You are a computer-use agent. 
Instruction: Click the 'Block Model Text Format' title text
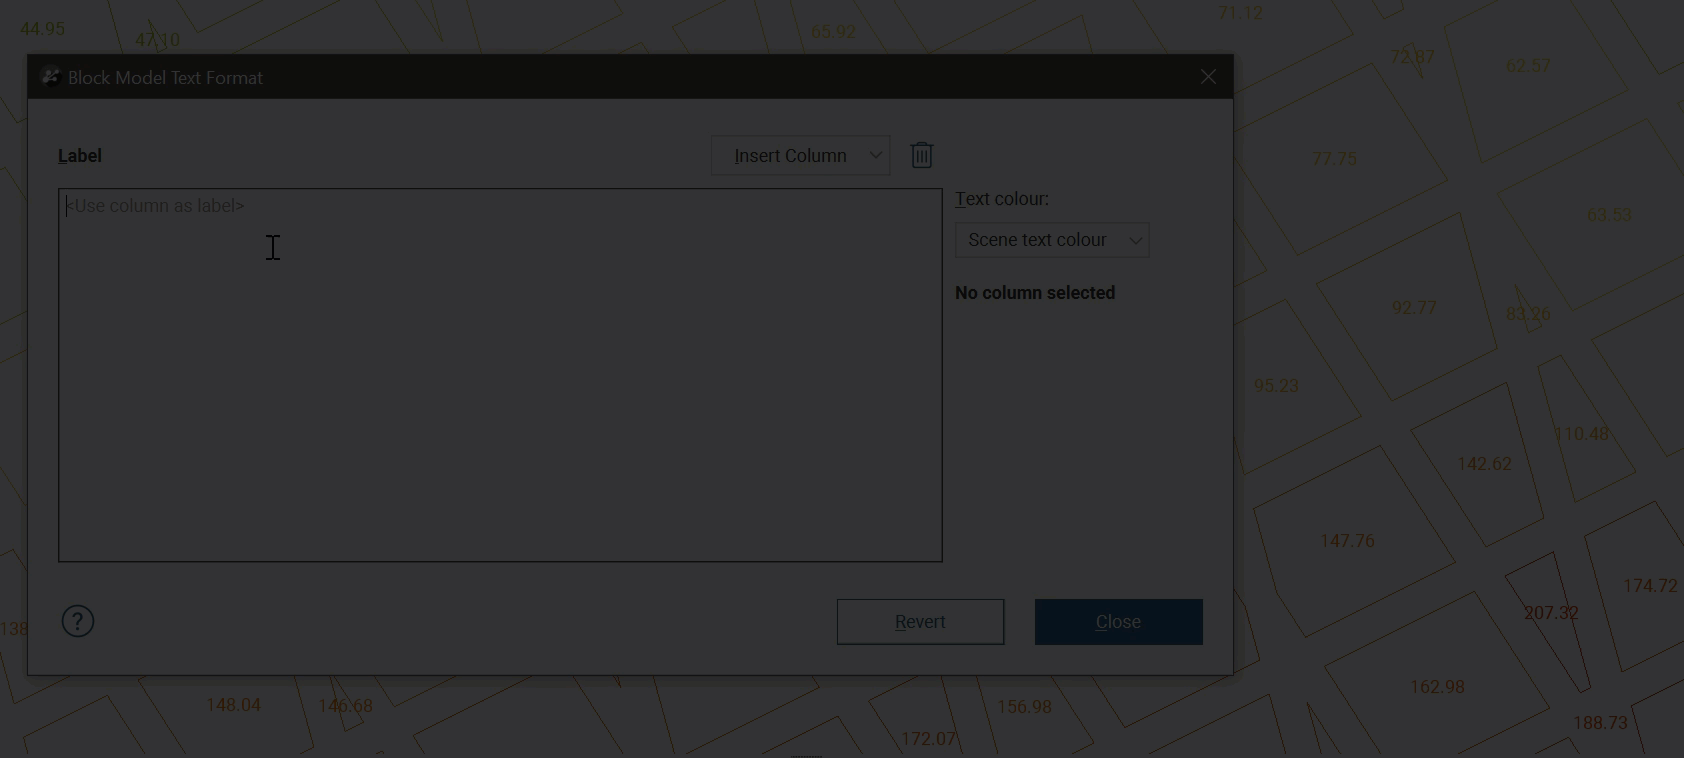pos(165,78)
